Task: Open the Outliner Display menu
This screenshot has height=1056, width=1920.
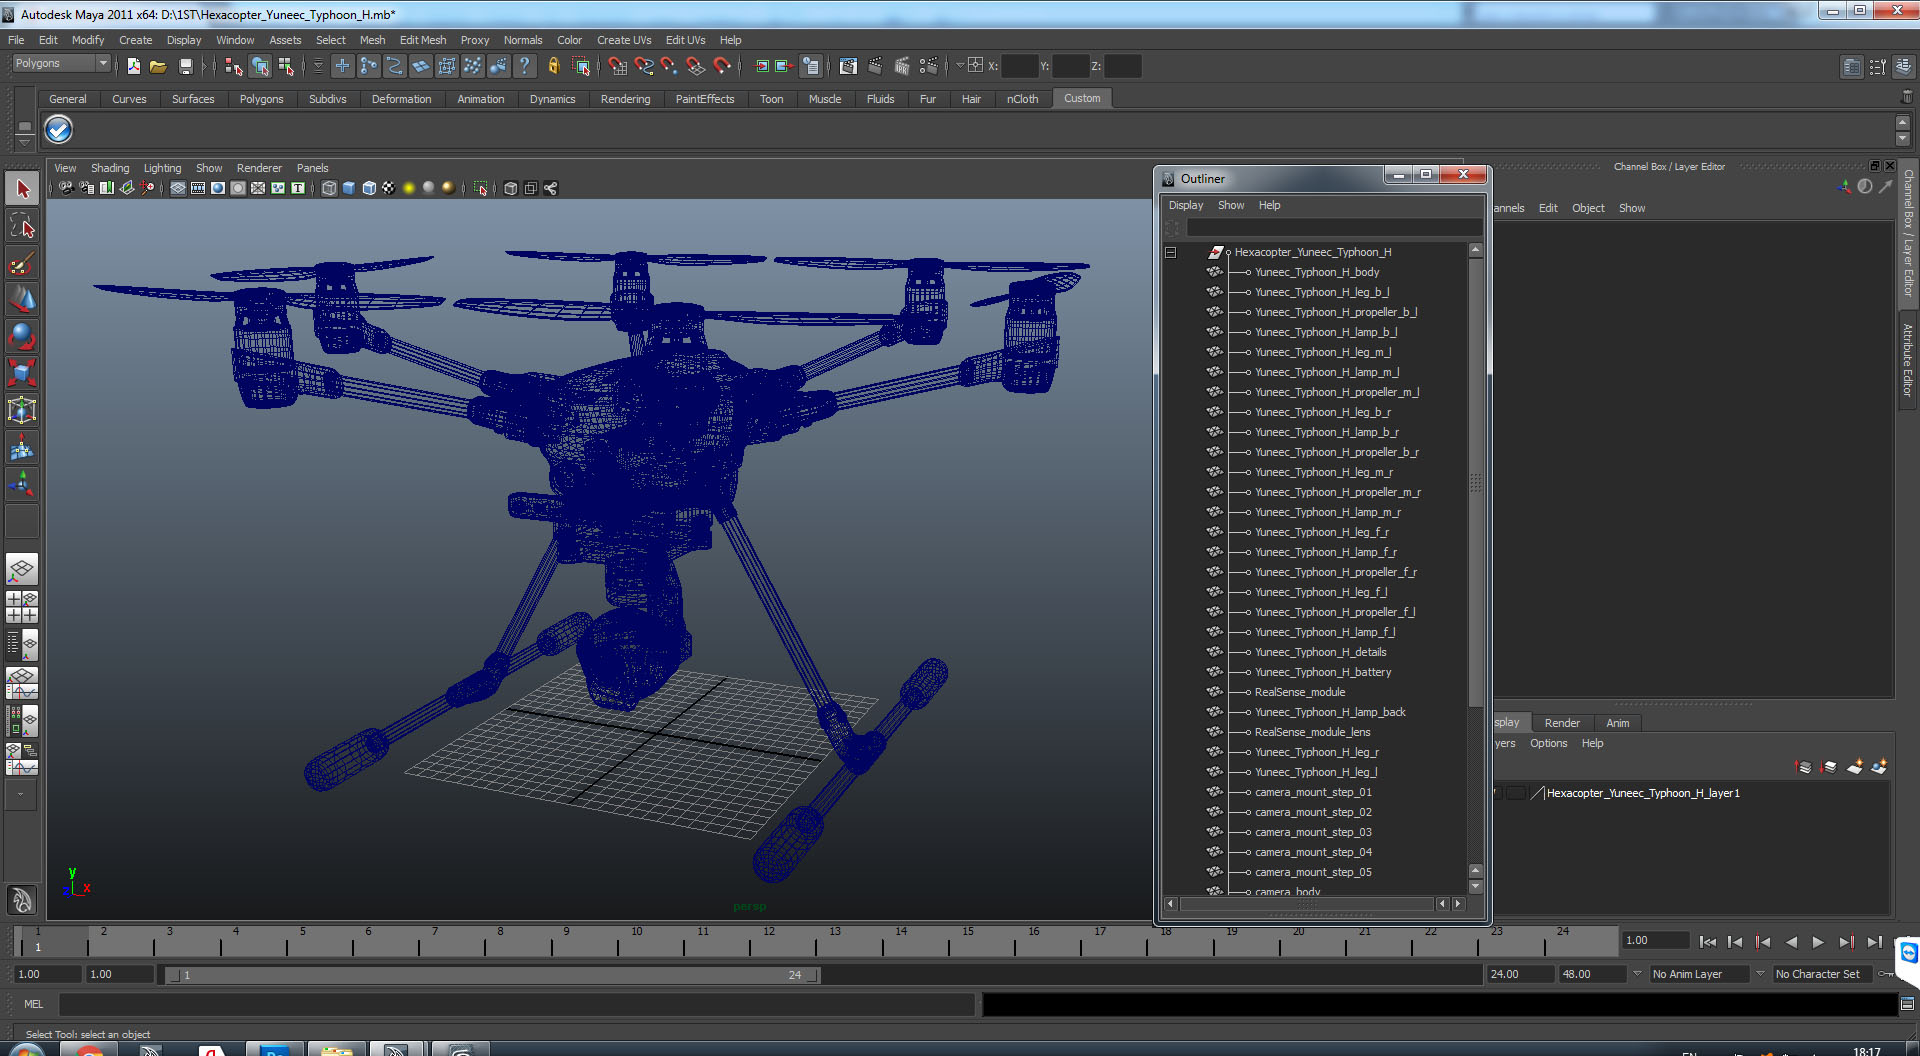Action: point(1186,205)
